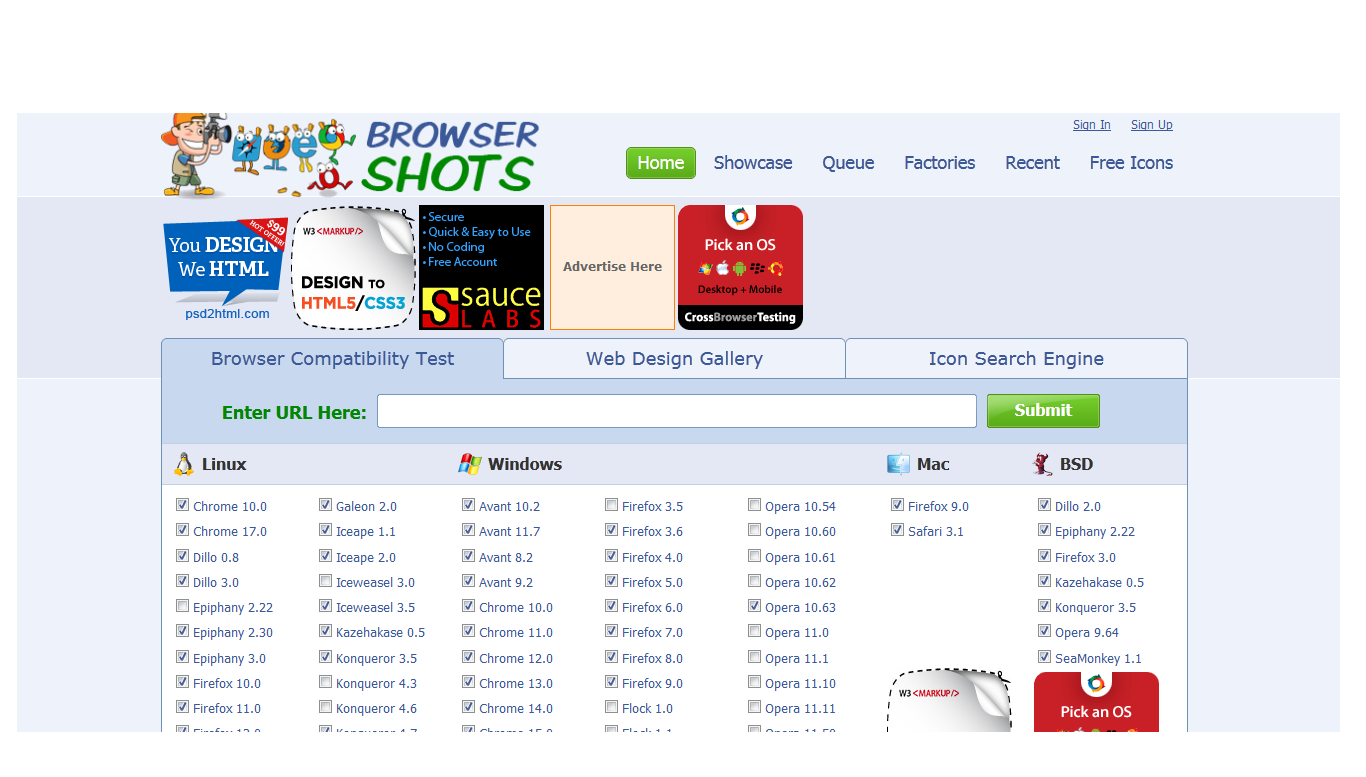Click the W3 Markup Design to HTML5/CSS3 badge
Image resolution: width=1366 pixels, height=777 pixels.
[x=353, y=267]
